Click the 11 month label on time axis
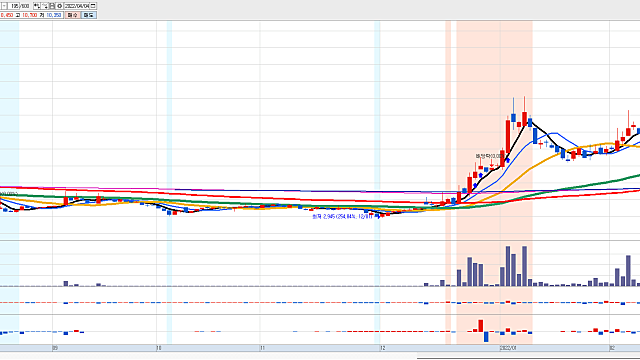 pos(262,348)
